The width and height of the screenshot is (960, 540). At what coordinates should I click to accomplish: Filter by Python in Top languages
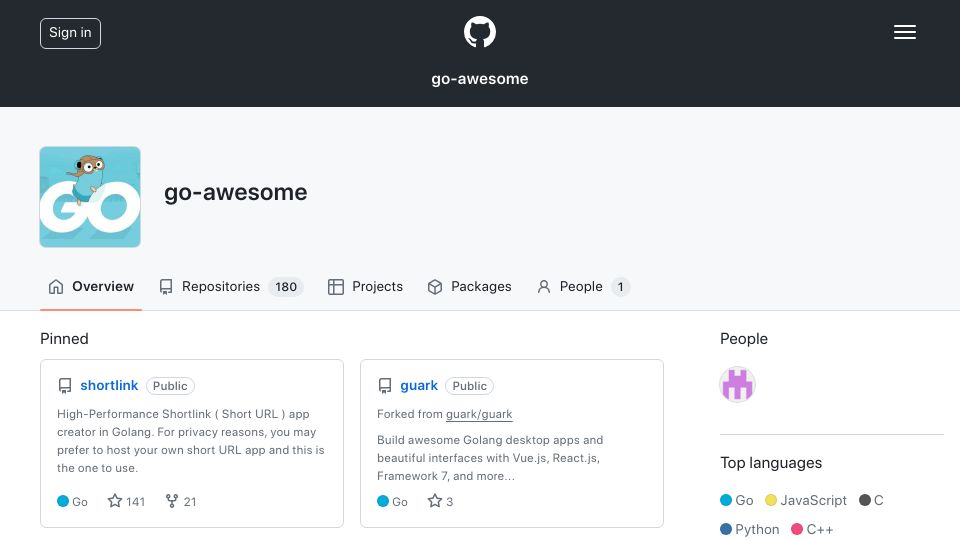(750, 529)
